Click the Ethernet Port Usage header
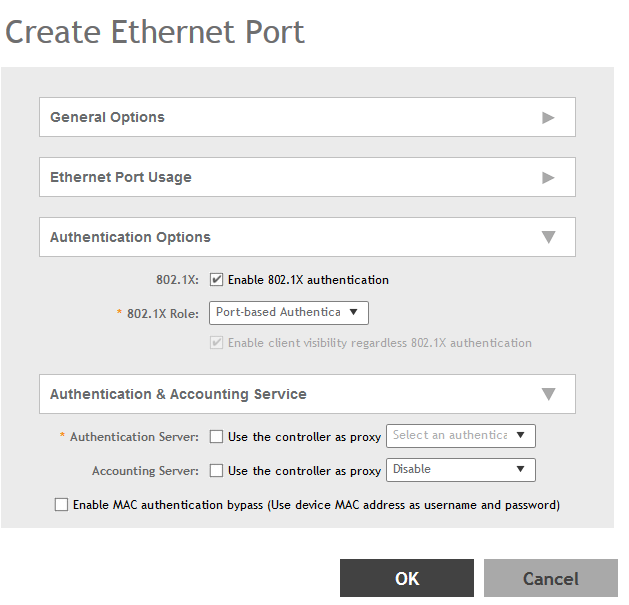 tap(121, 177)
